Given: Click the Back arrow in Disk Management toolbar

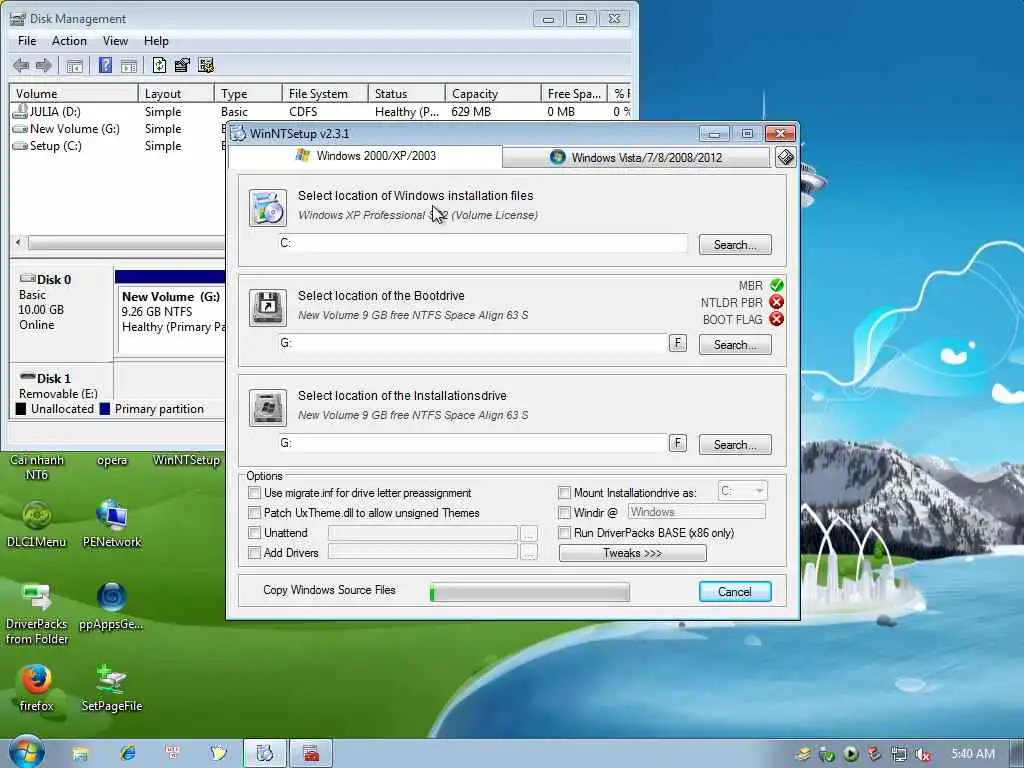Looking at the screenshot, I should click(x=21, y=65).
